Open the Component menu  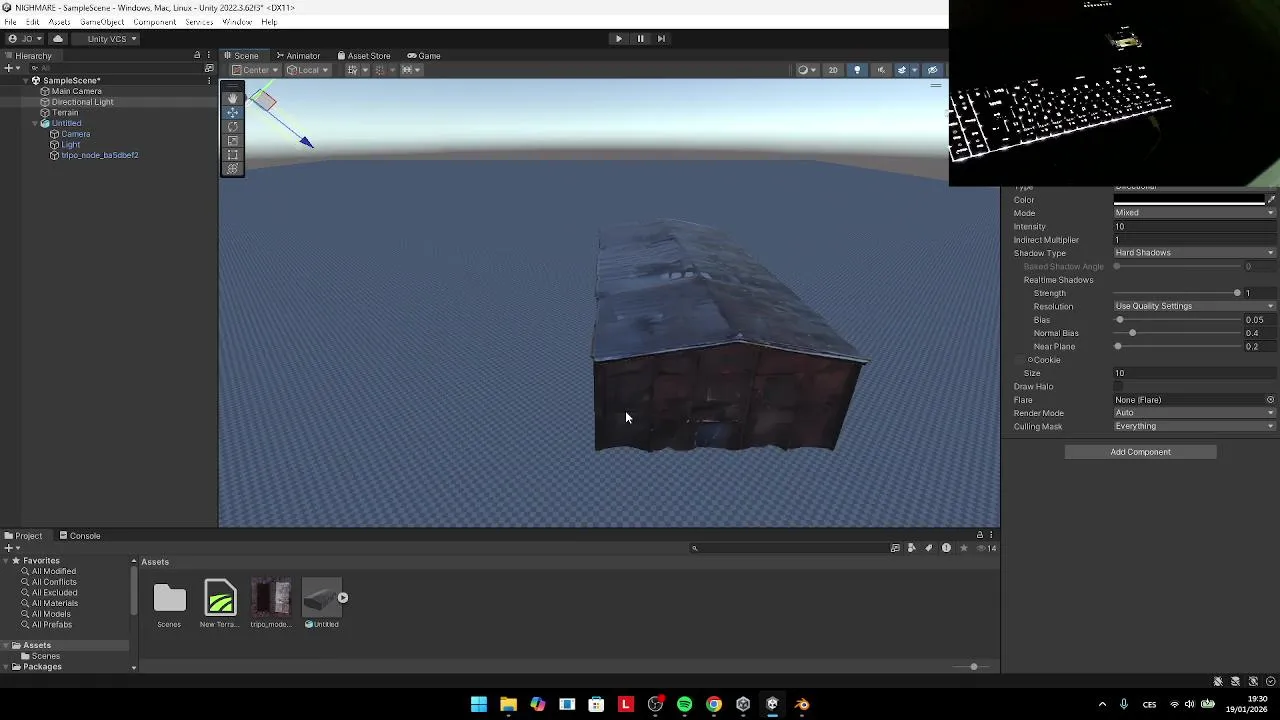tap(155, 22)
